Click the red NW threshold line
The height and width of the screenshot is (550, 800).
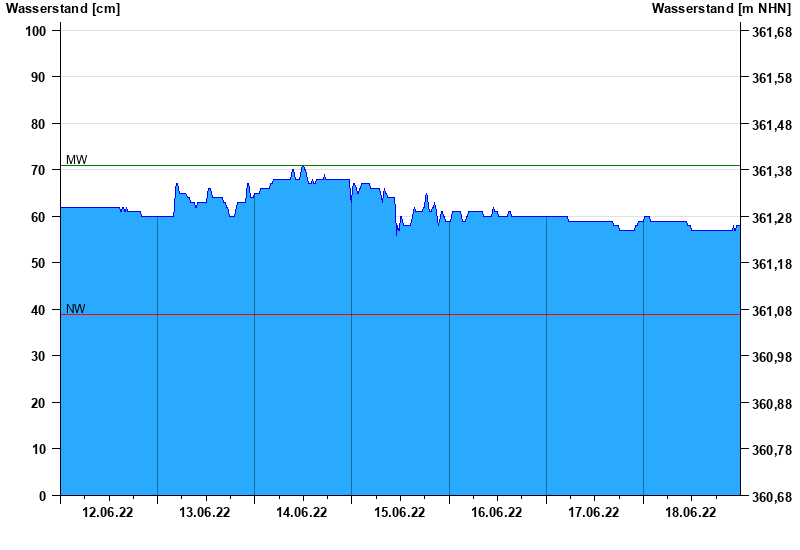click(400, 315)
